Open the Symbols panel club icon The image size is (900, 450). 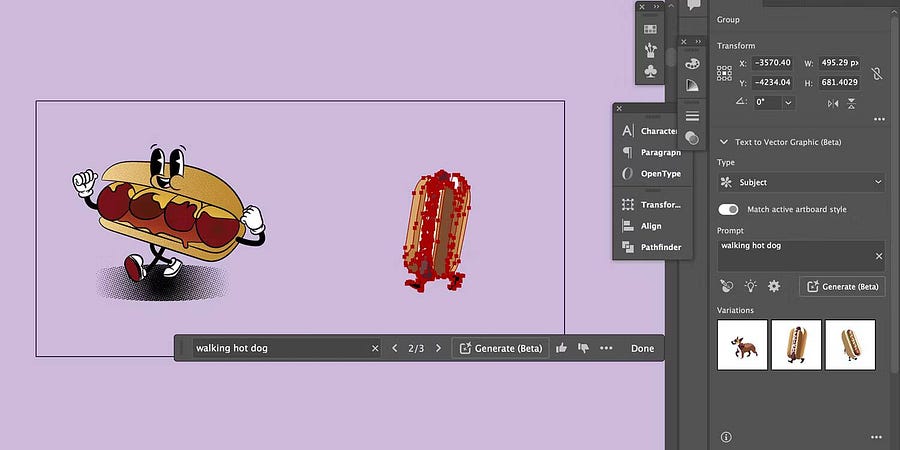tap(650, 71)
